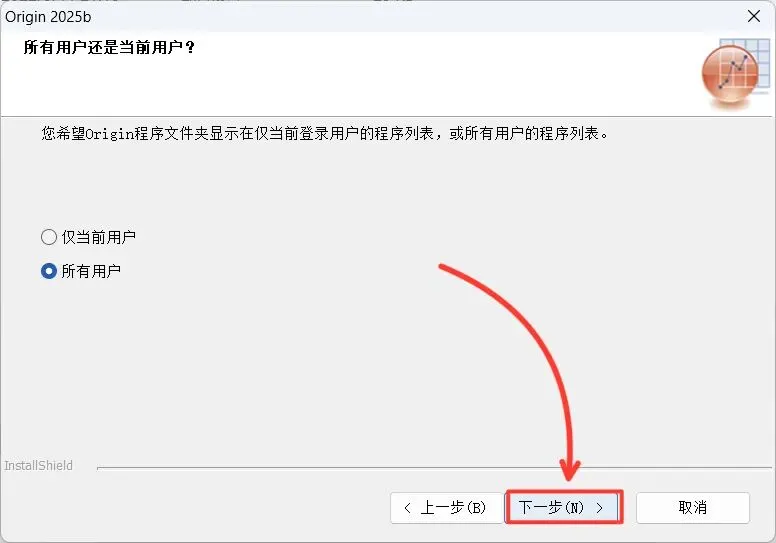
Task: Click the 仅当前用户 option label text
Action: point(98,237)
